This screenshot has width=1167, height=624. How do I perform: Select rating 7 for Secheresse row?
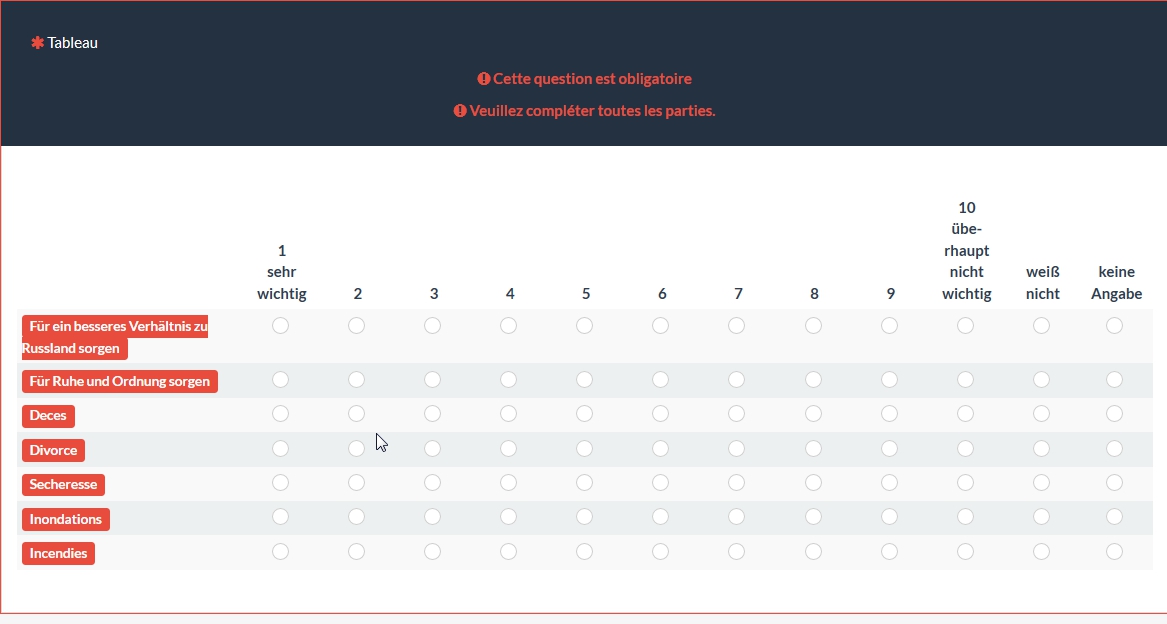[x=736, y=483]
